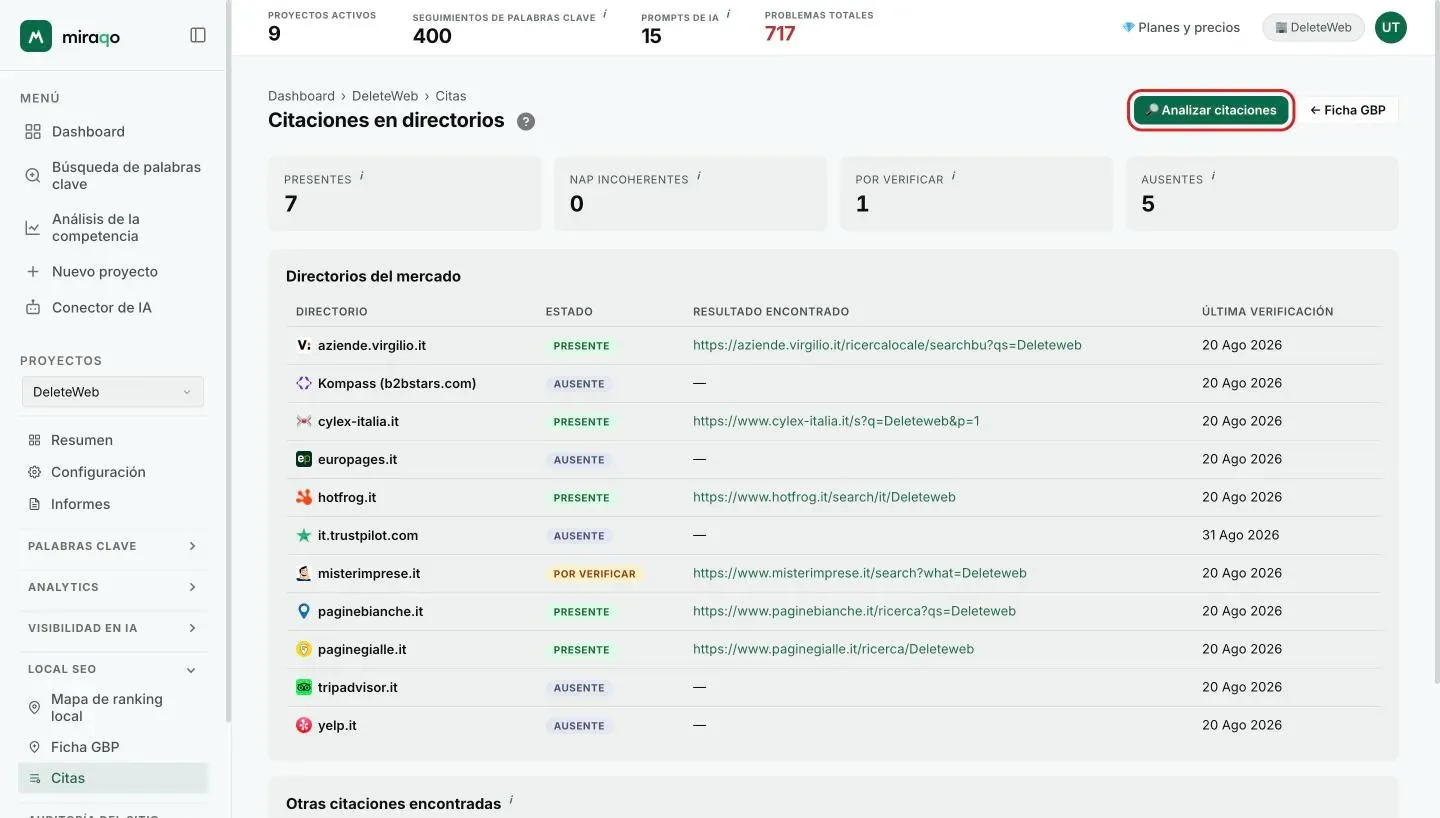Click the info icon next to Ausentes

pos(1213,176)
